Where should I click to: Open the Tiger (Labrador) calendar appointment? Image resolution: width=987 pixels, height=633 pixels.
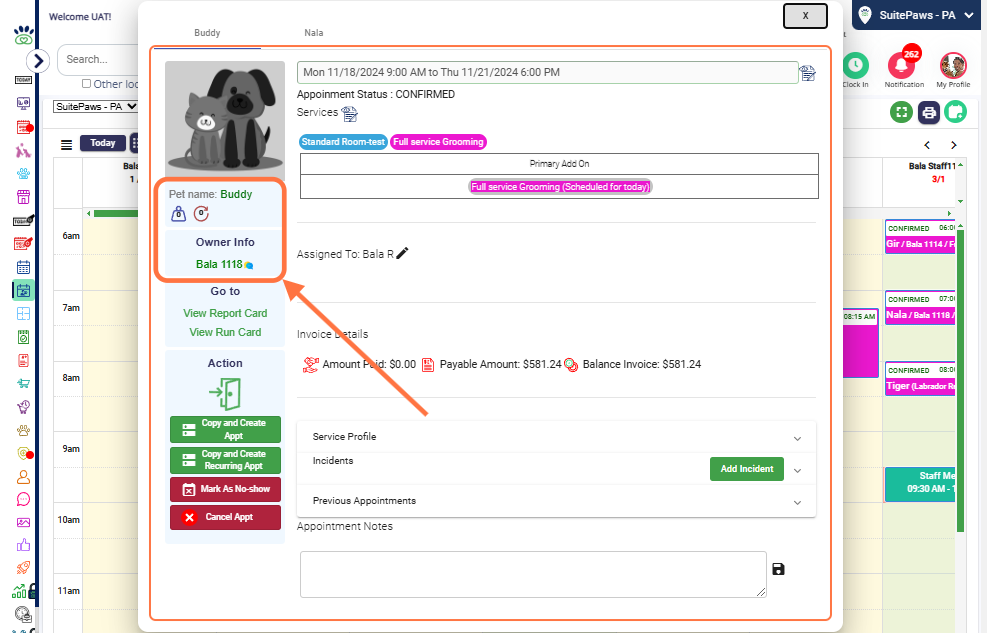(x=920, y=379)
